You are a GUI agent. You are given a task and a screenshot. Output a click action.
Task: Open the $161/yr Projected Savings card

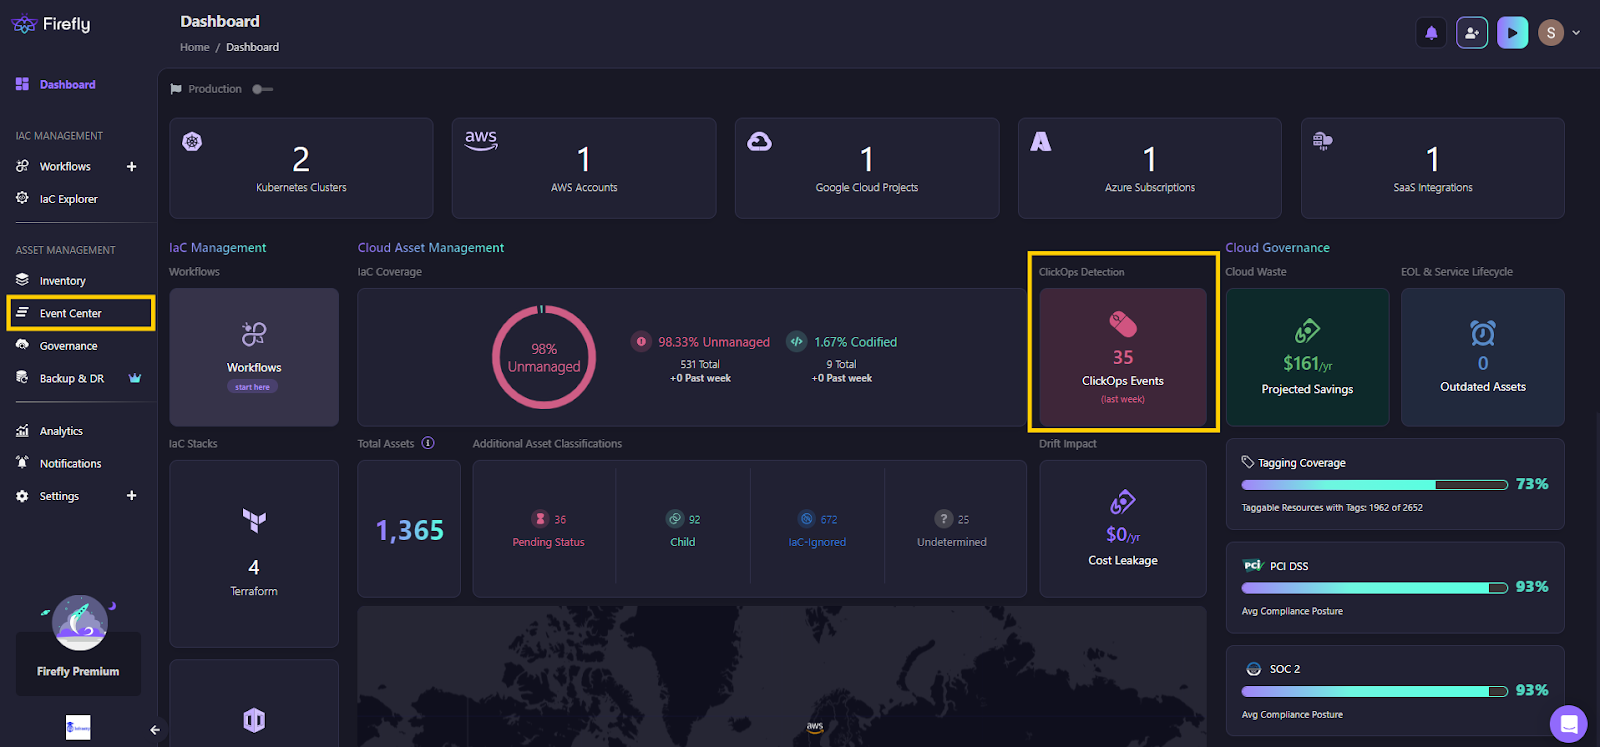point(1307,357)
